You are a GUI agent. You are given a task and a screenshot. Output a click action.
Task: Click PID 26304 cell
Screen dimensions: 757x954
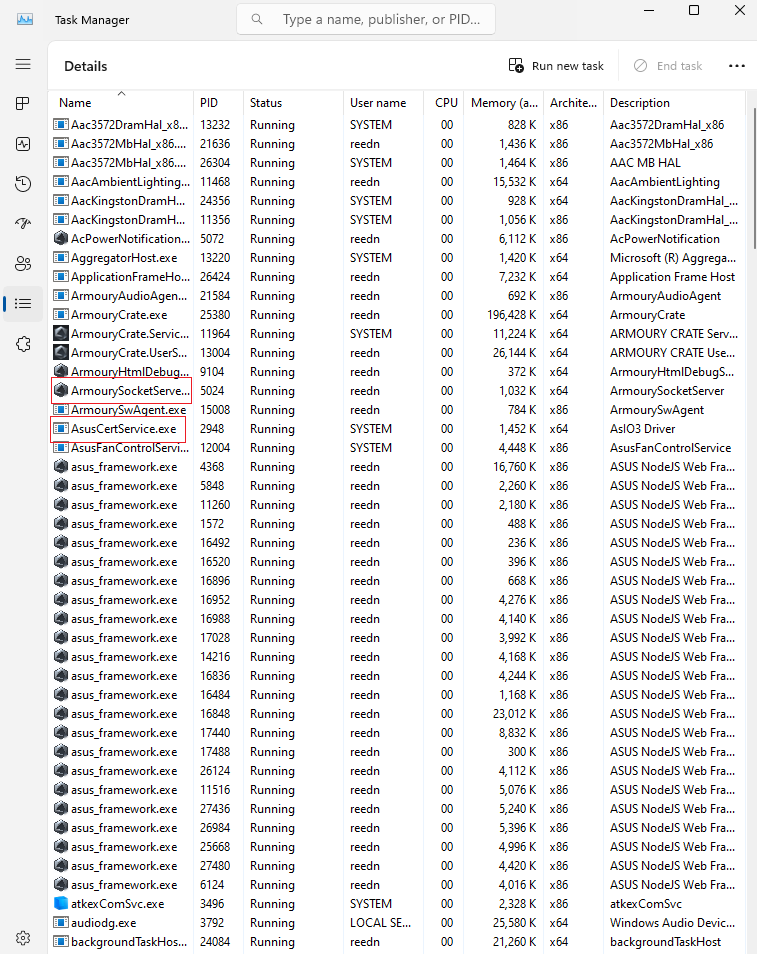[x=215, y=162]
